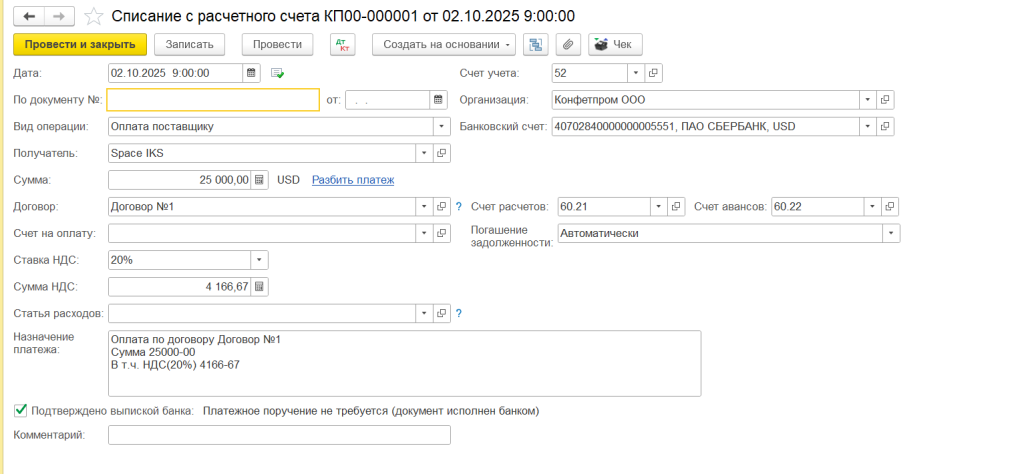Open the Получатель Space IKS record
This screenshot has height=474, width=1024.
point(442,153)
